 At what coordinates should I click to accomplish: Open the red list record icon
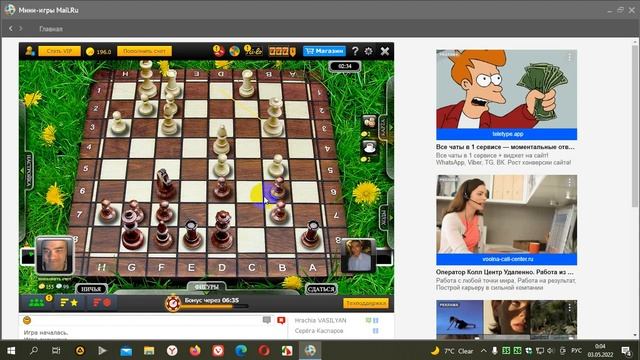click(x=102, y=303)
